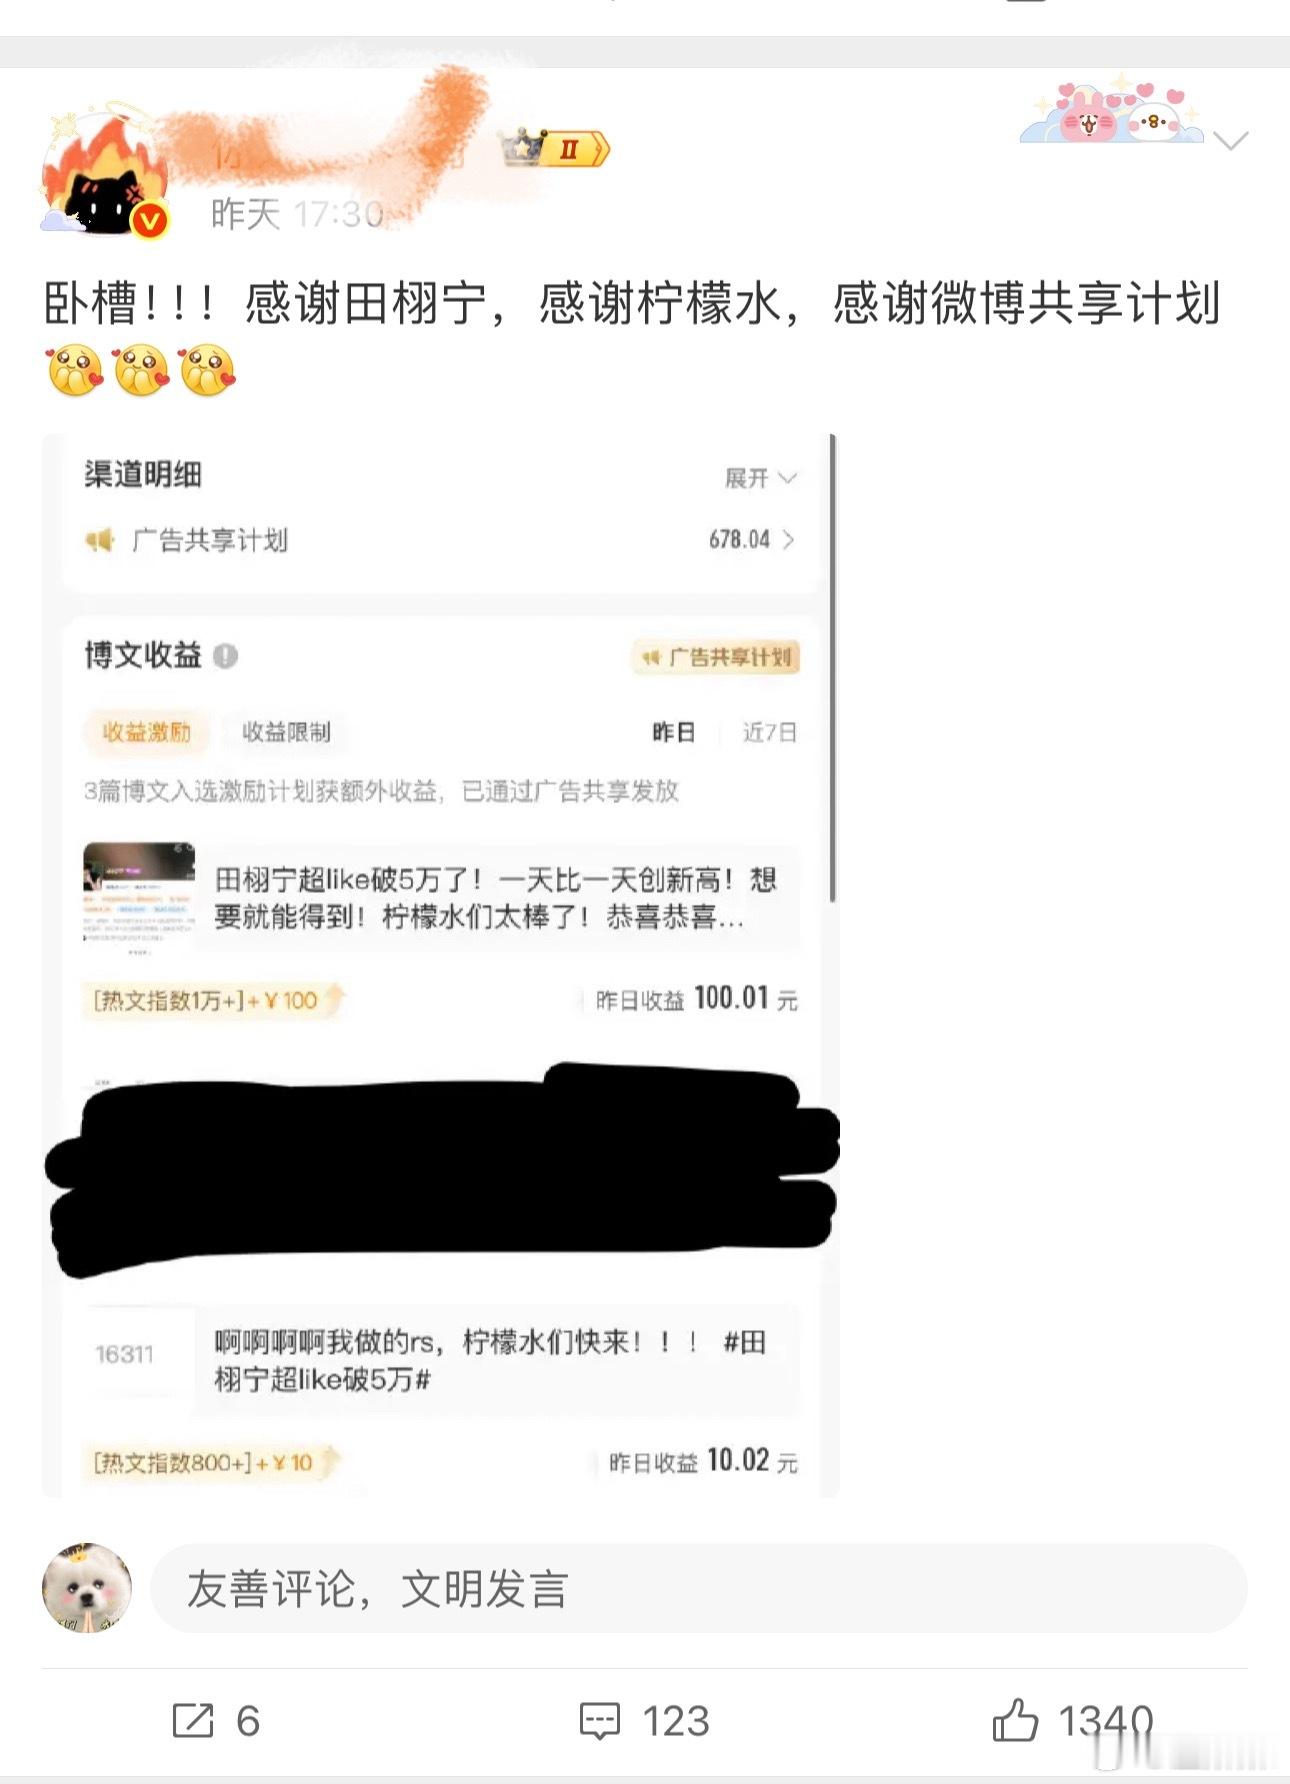Select the 收益激励 tab
Screen dimensions: 1290x1784
[x=147, y=732]
